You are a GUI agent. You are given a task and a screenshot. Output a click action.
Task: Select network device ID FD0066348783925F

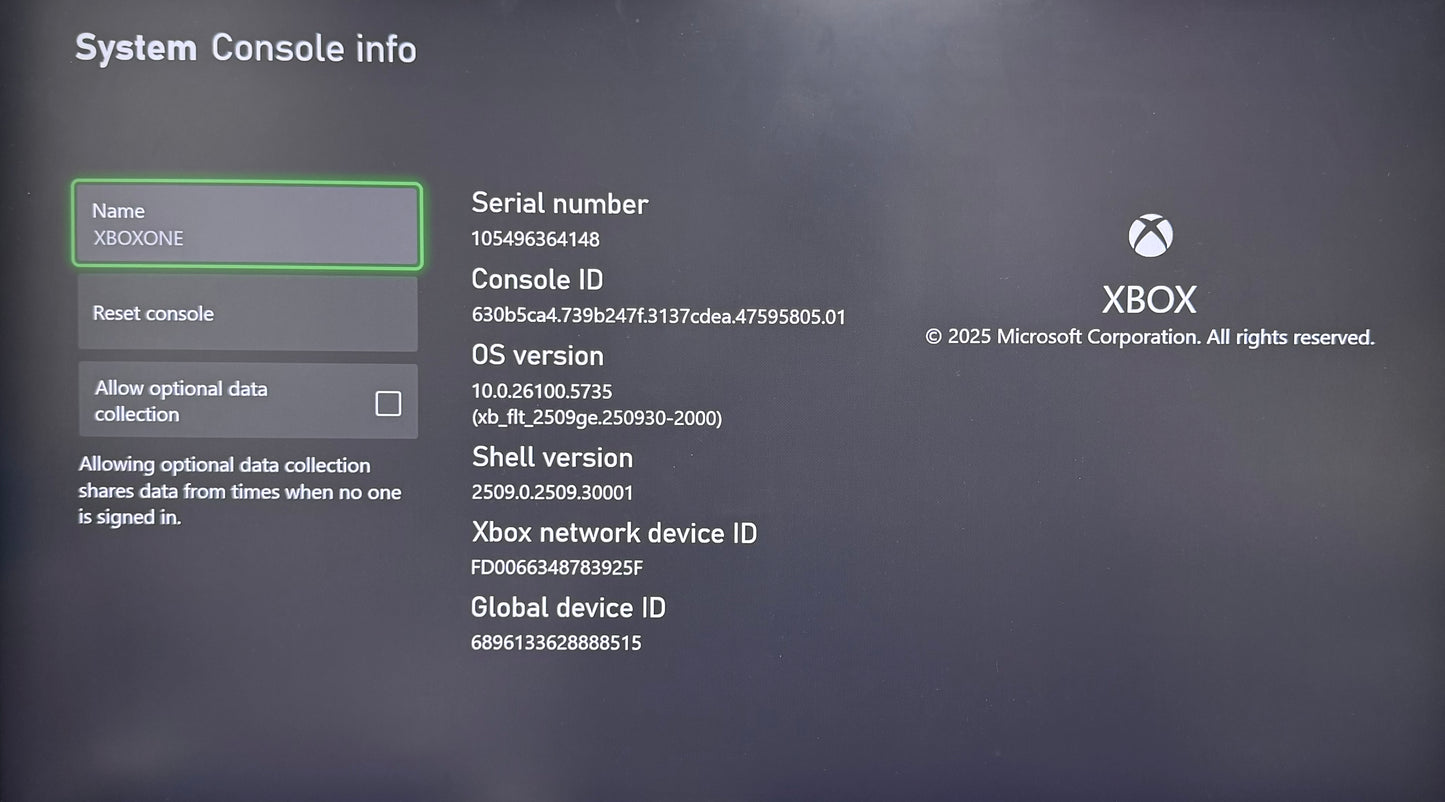point(557,568)
